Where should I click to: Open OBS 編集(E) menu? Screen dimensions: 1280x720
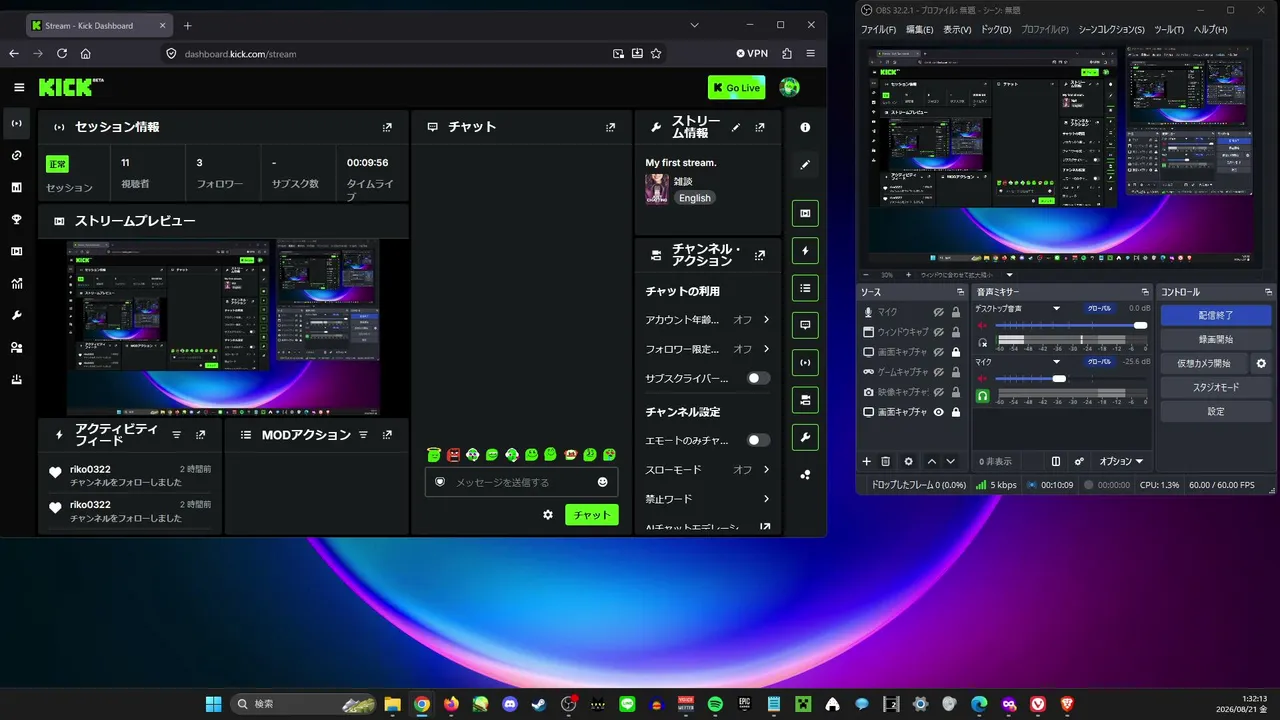[920, 30]
